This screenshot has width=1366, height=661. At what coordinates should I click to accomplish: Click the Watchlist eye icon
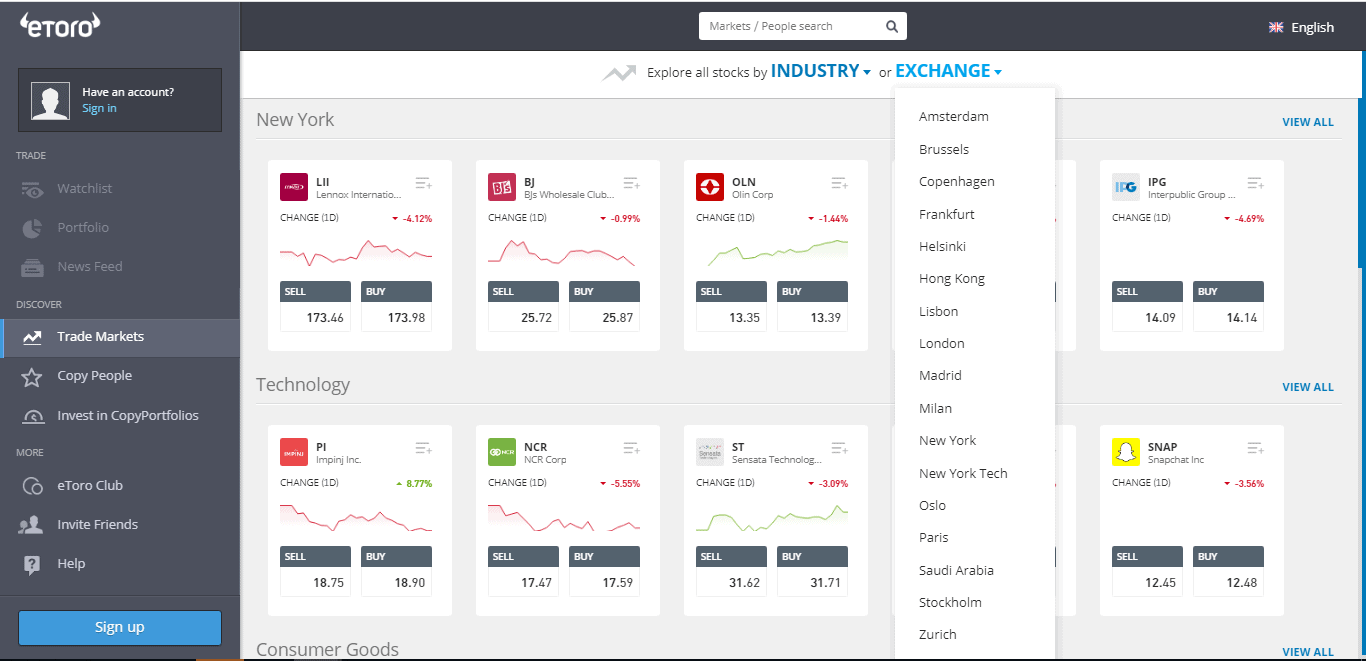[32, 189]
